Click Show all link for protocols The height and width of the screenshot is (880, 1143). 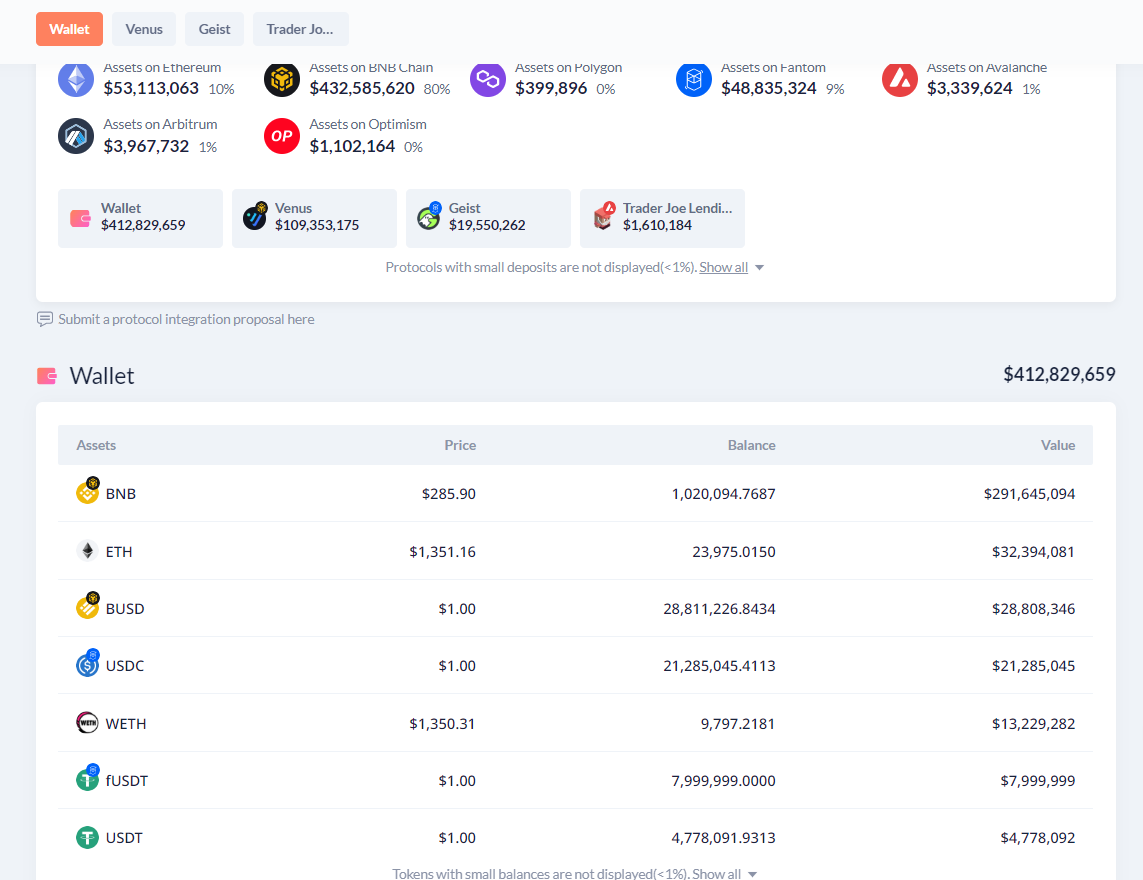coord(723,268)
